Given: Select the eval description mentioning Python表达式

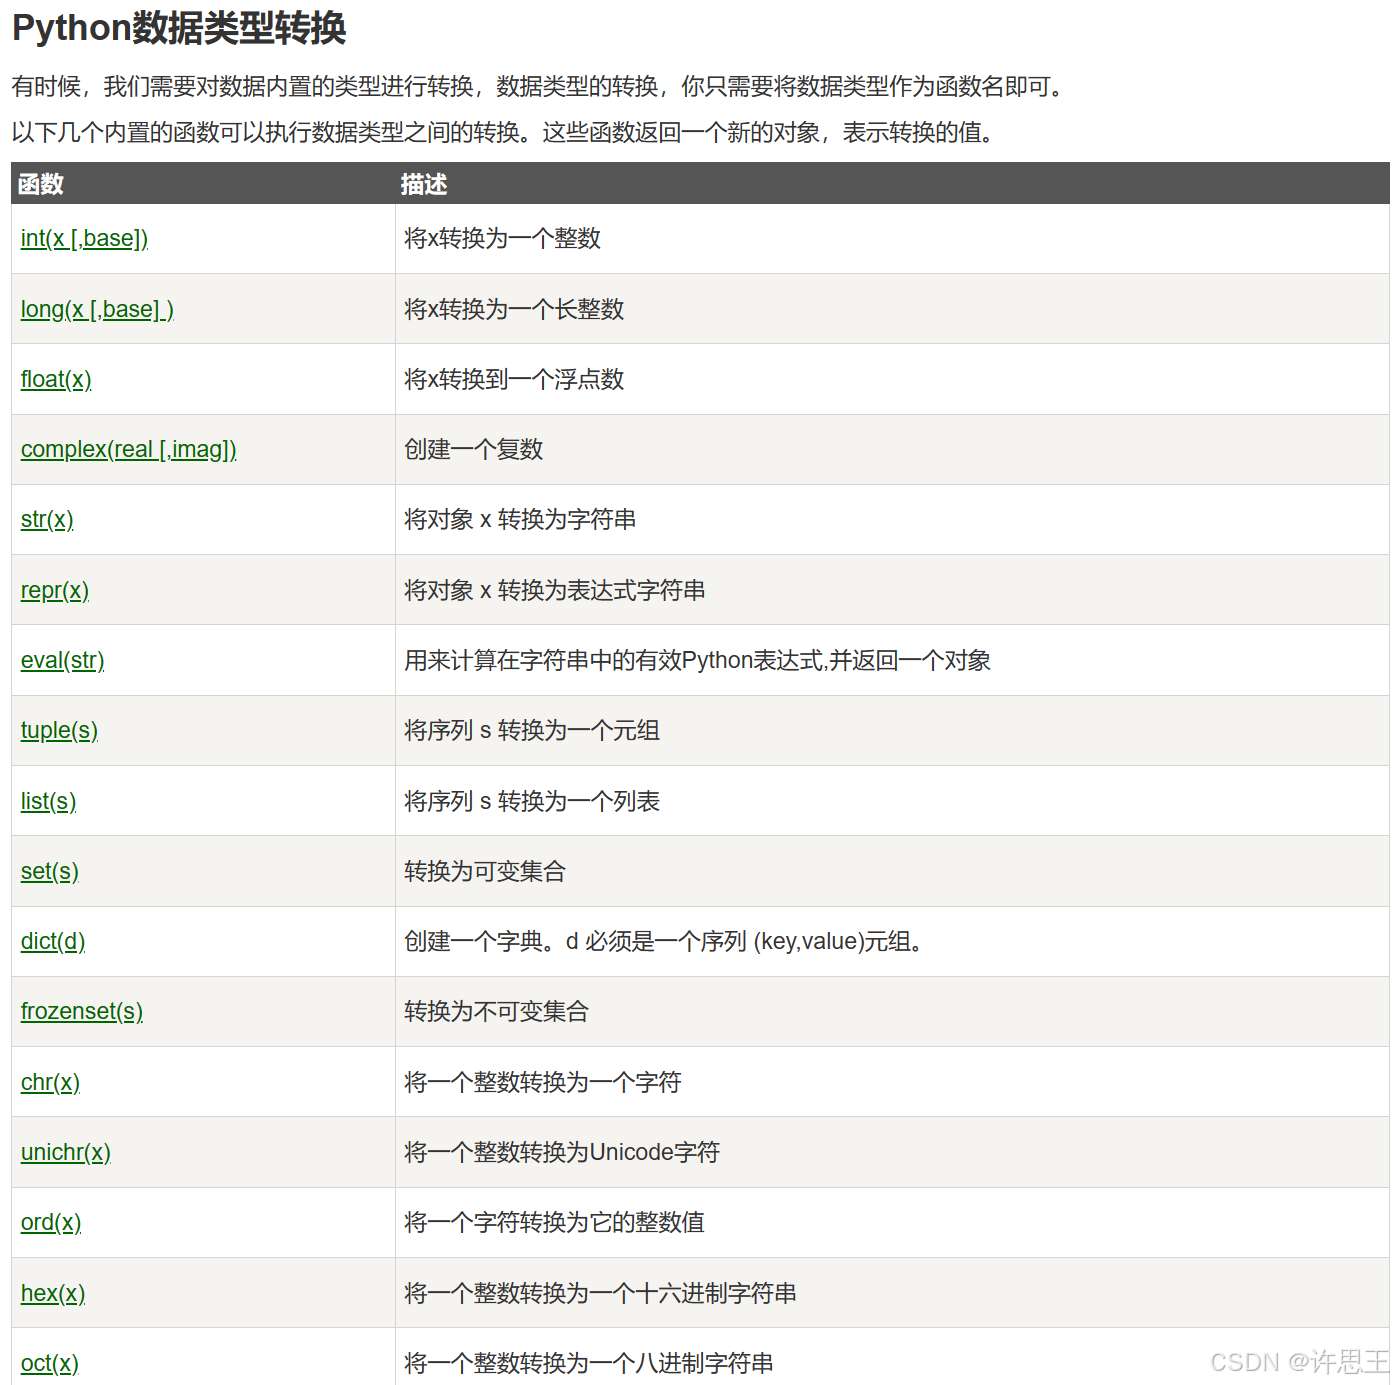Looking at the screenshot, I should point(697,660).
